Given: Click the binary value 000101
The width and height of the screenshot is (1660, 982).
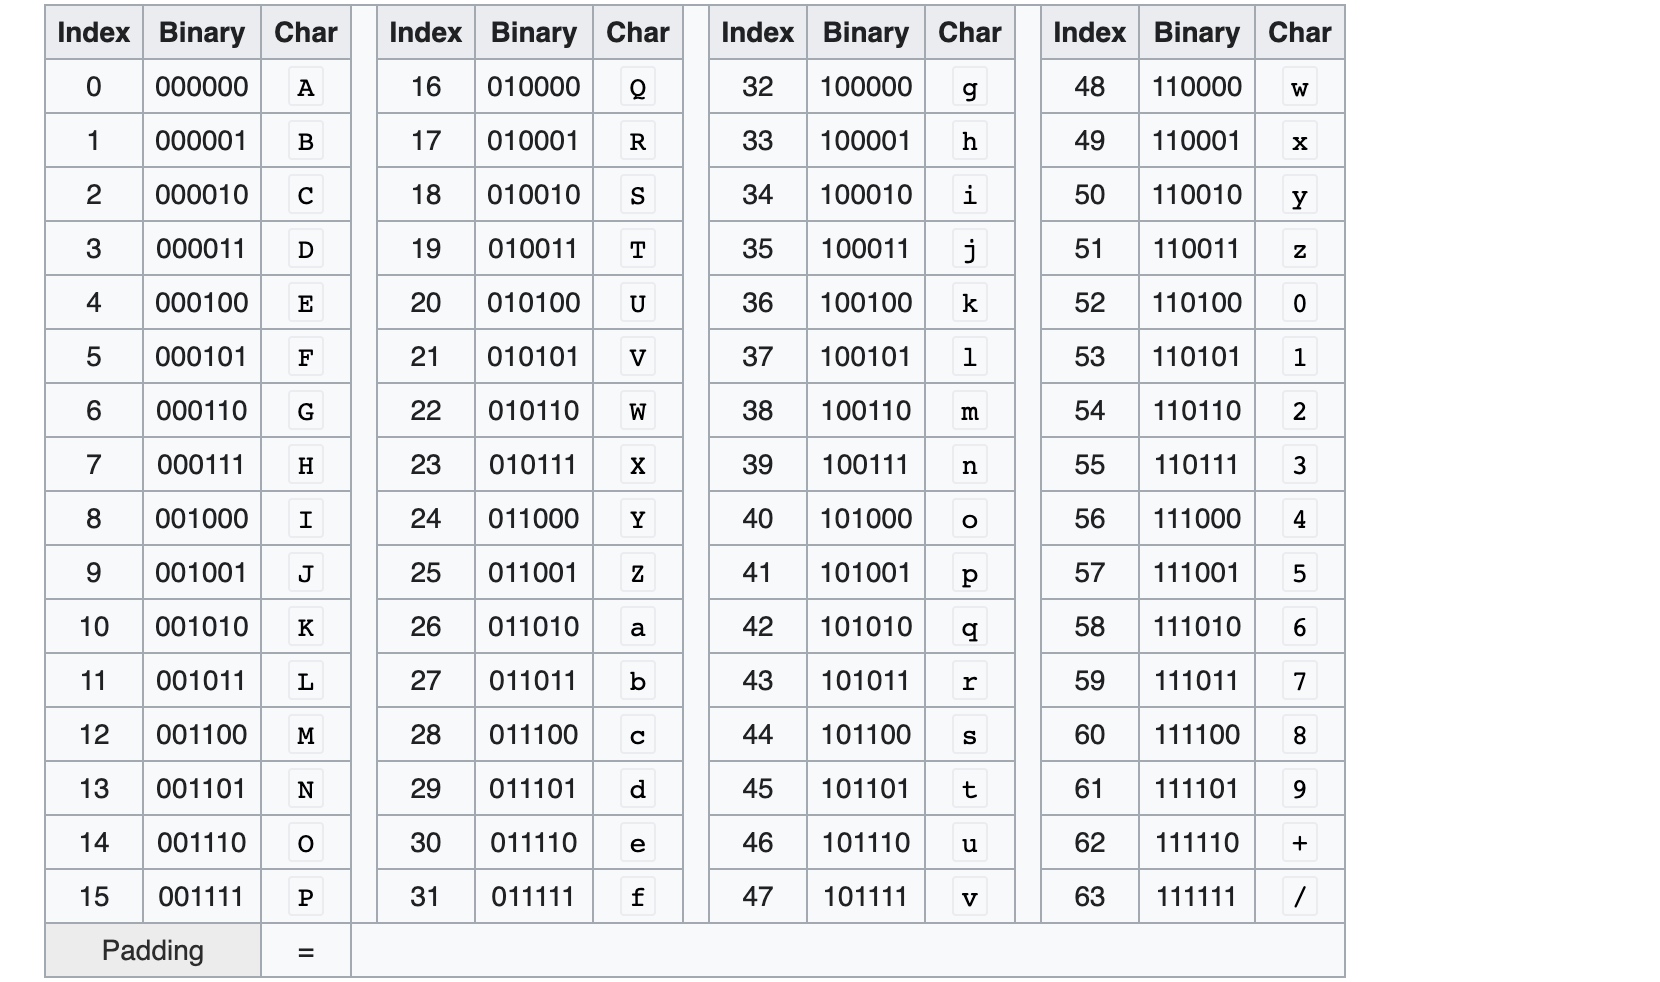Looking at the screenshot, I should click(202, 357).
